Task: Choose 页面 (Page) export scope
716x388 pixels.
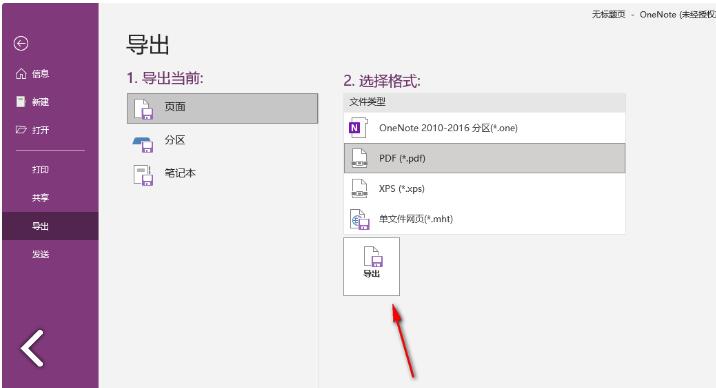Action: (222, 108)
